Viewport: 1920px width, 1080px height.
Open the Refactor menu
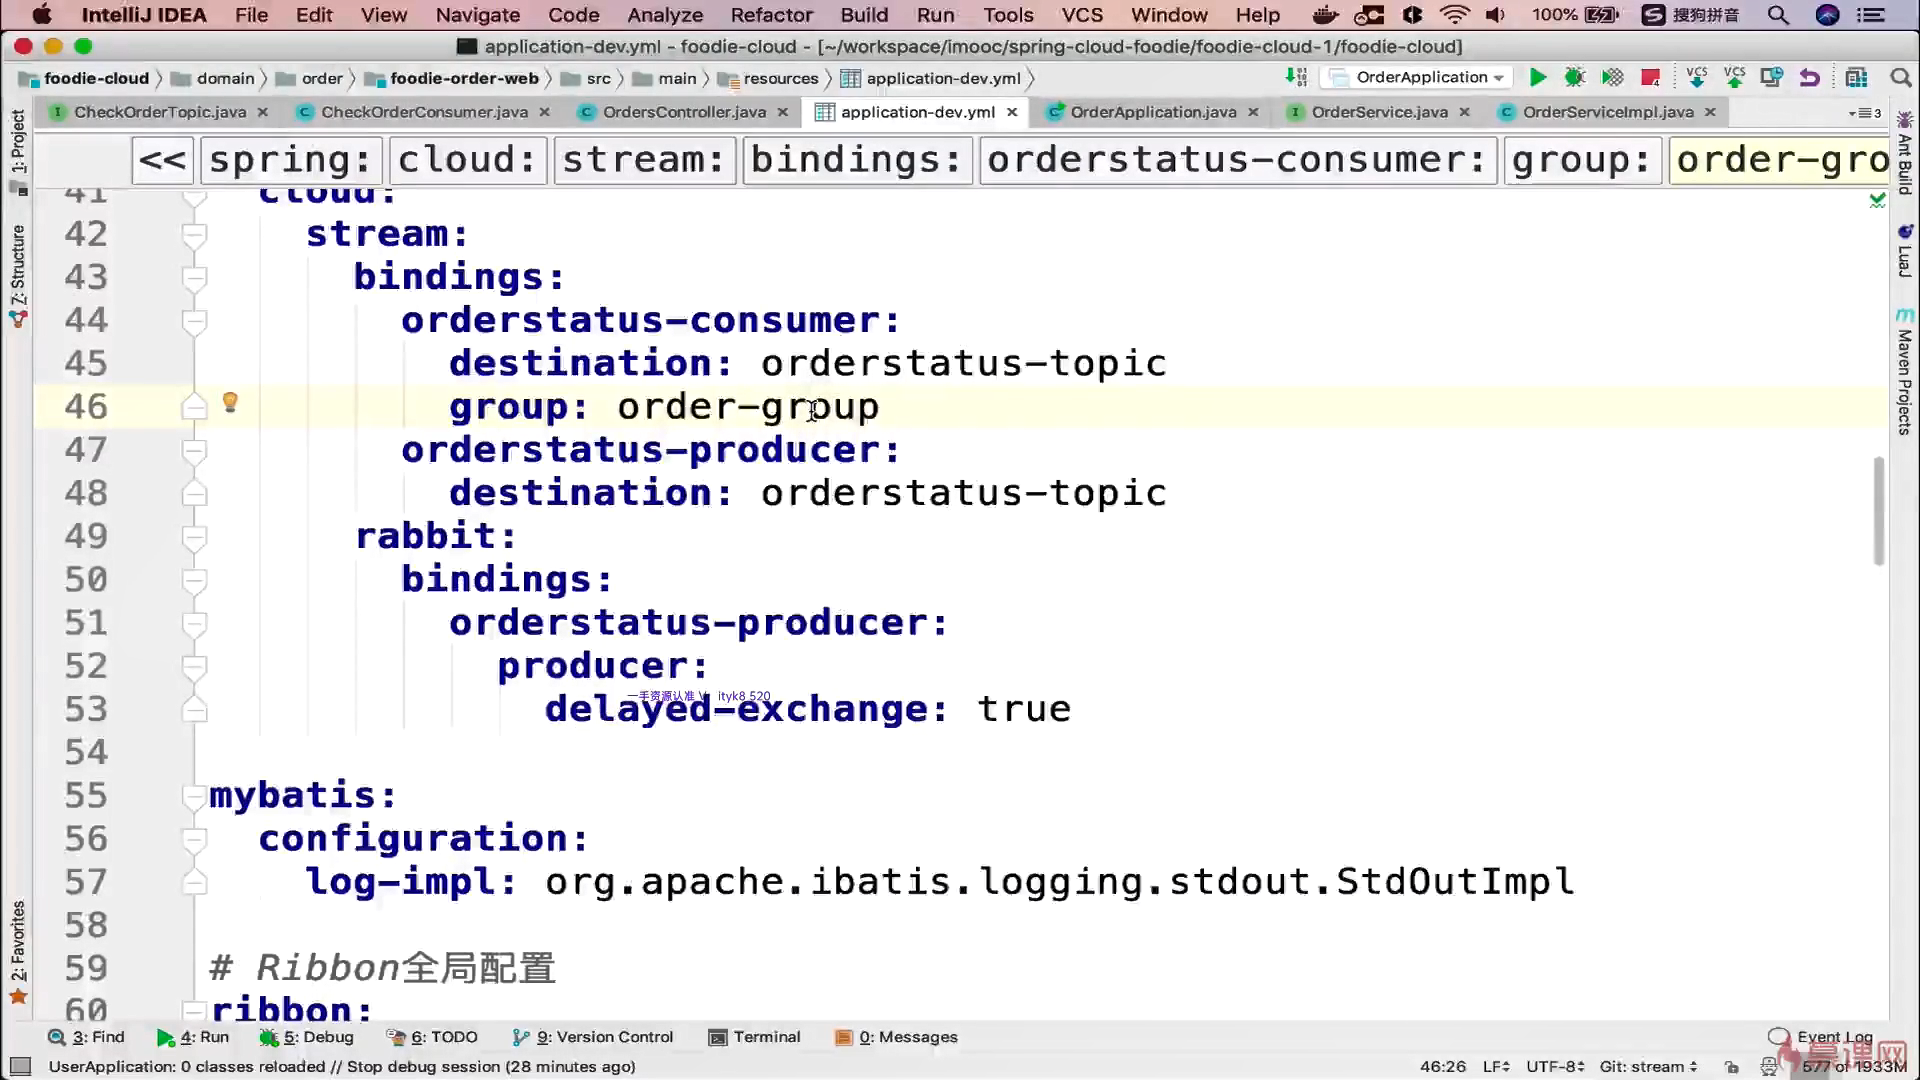[x=771, y=15]
